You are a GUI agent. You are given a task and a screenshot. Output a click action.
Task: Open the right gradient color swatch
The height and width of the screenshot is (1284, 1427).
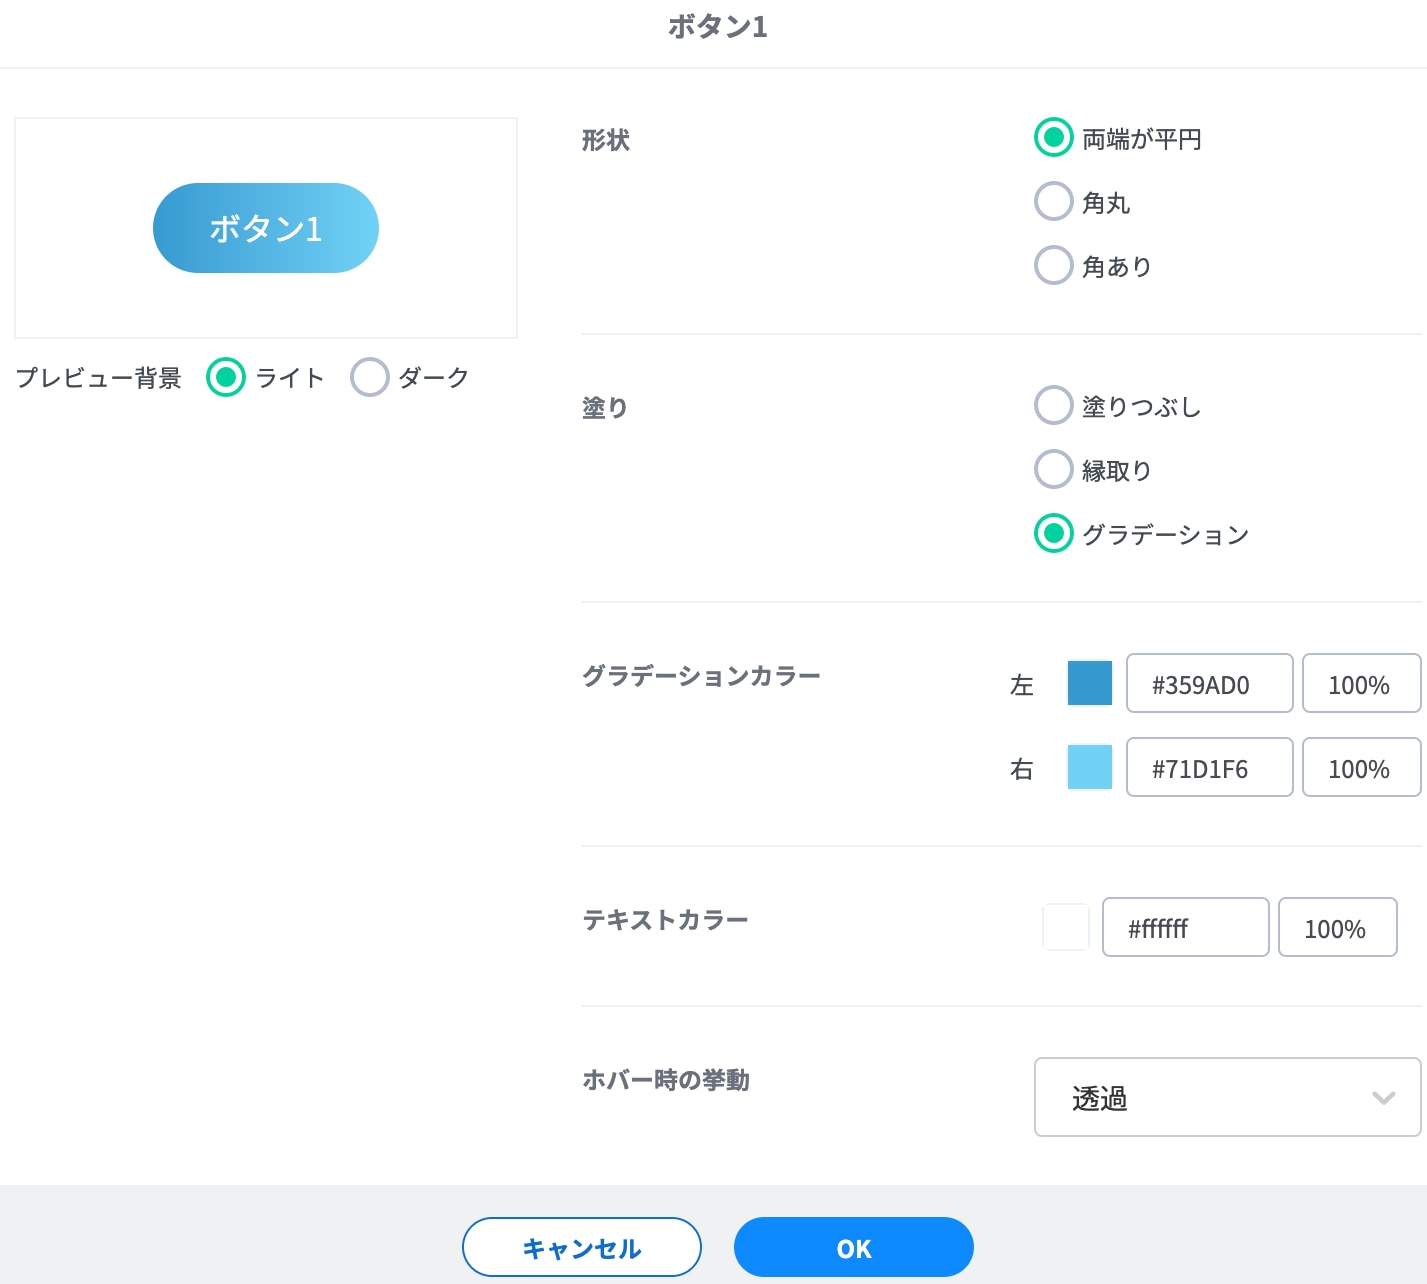click(1090, 767)
